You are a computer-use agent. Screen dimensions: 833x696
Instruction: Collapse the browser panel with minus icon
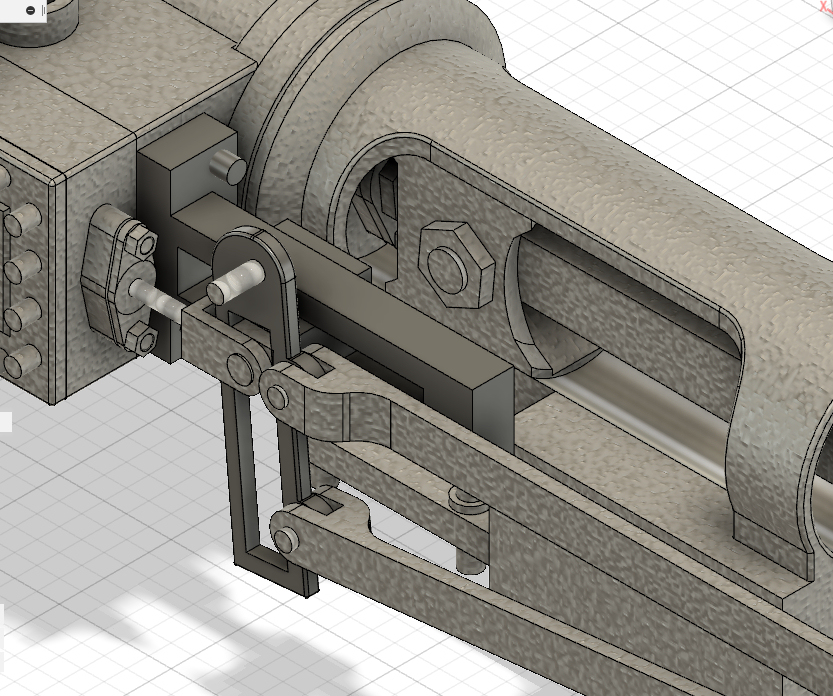click(30, 10)
